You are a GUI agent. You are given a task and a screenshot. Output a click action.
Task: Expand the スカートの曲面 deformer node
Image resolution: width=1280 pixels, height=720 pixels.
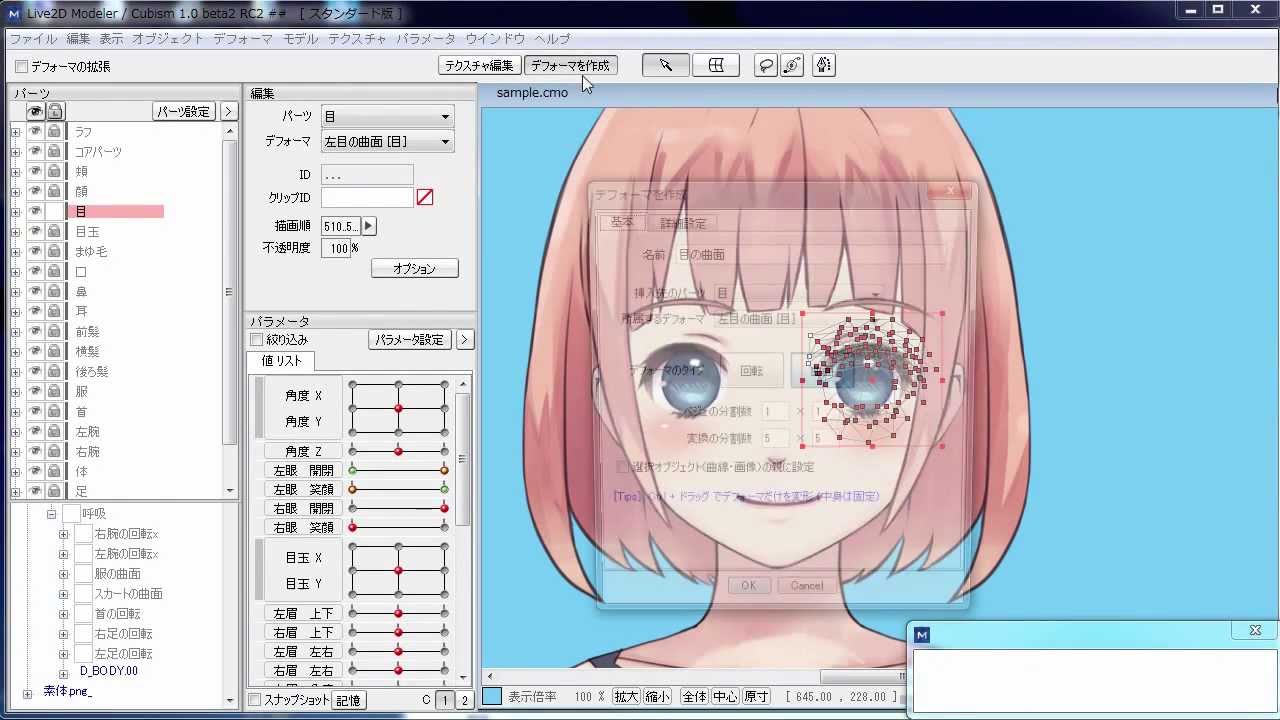63,594
